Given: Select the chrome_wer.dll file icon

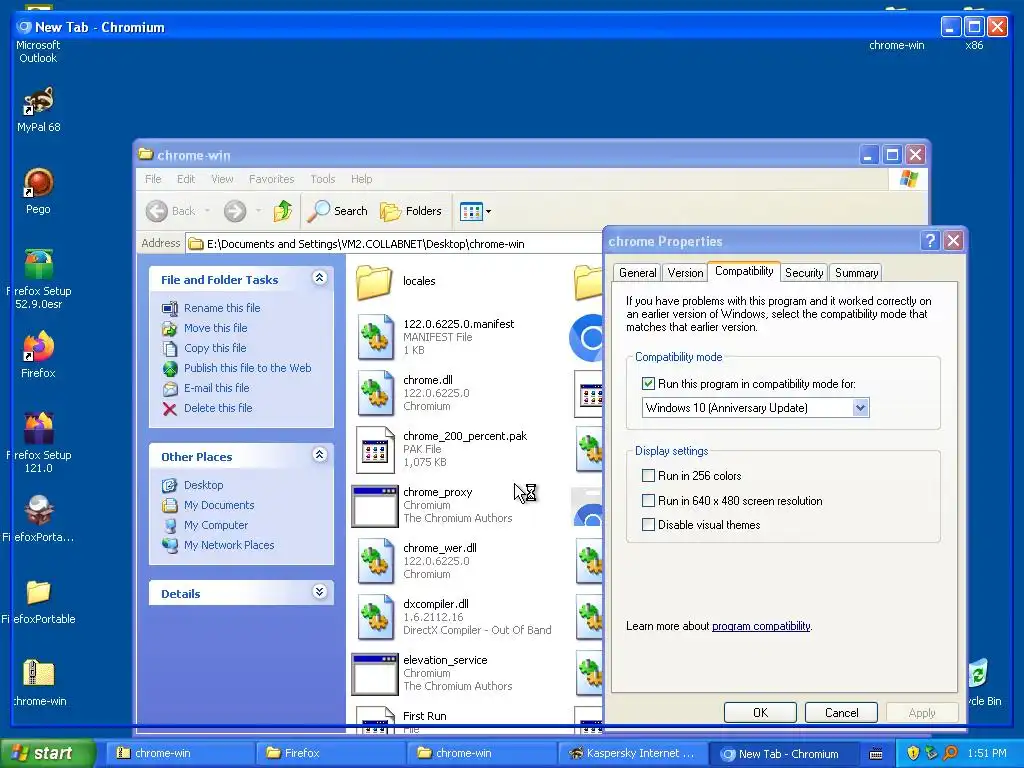Looking at the screenshot, I should pos(376,561).
